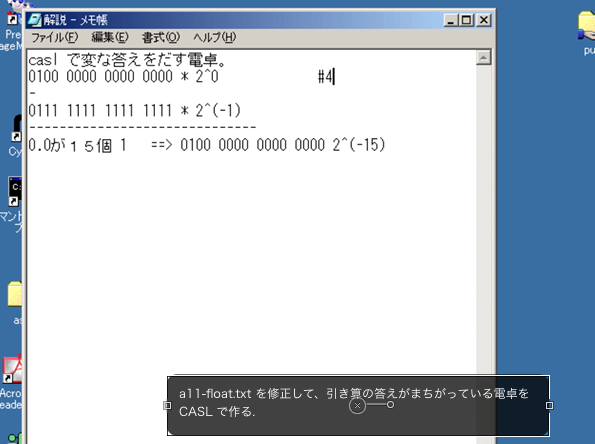Click the caption text about a11-float.txt
The image size is (595, 444).
354,402
